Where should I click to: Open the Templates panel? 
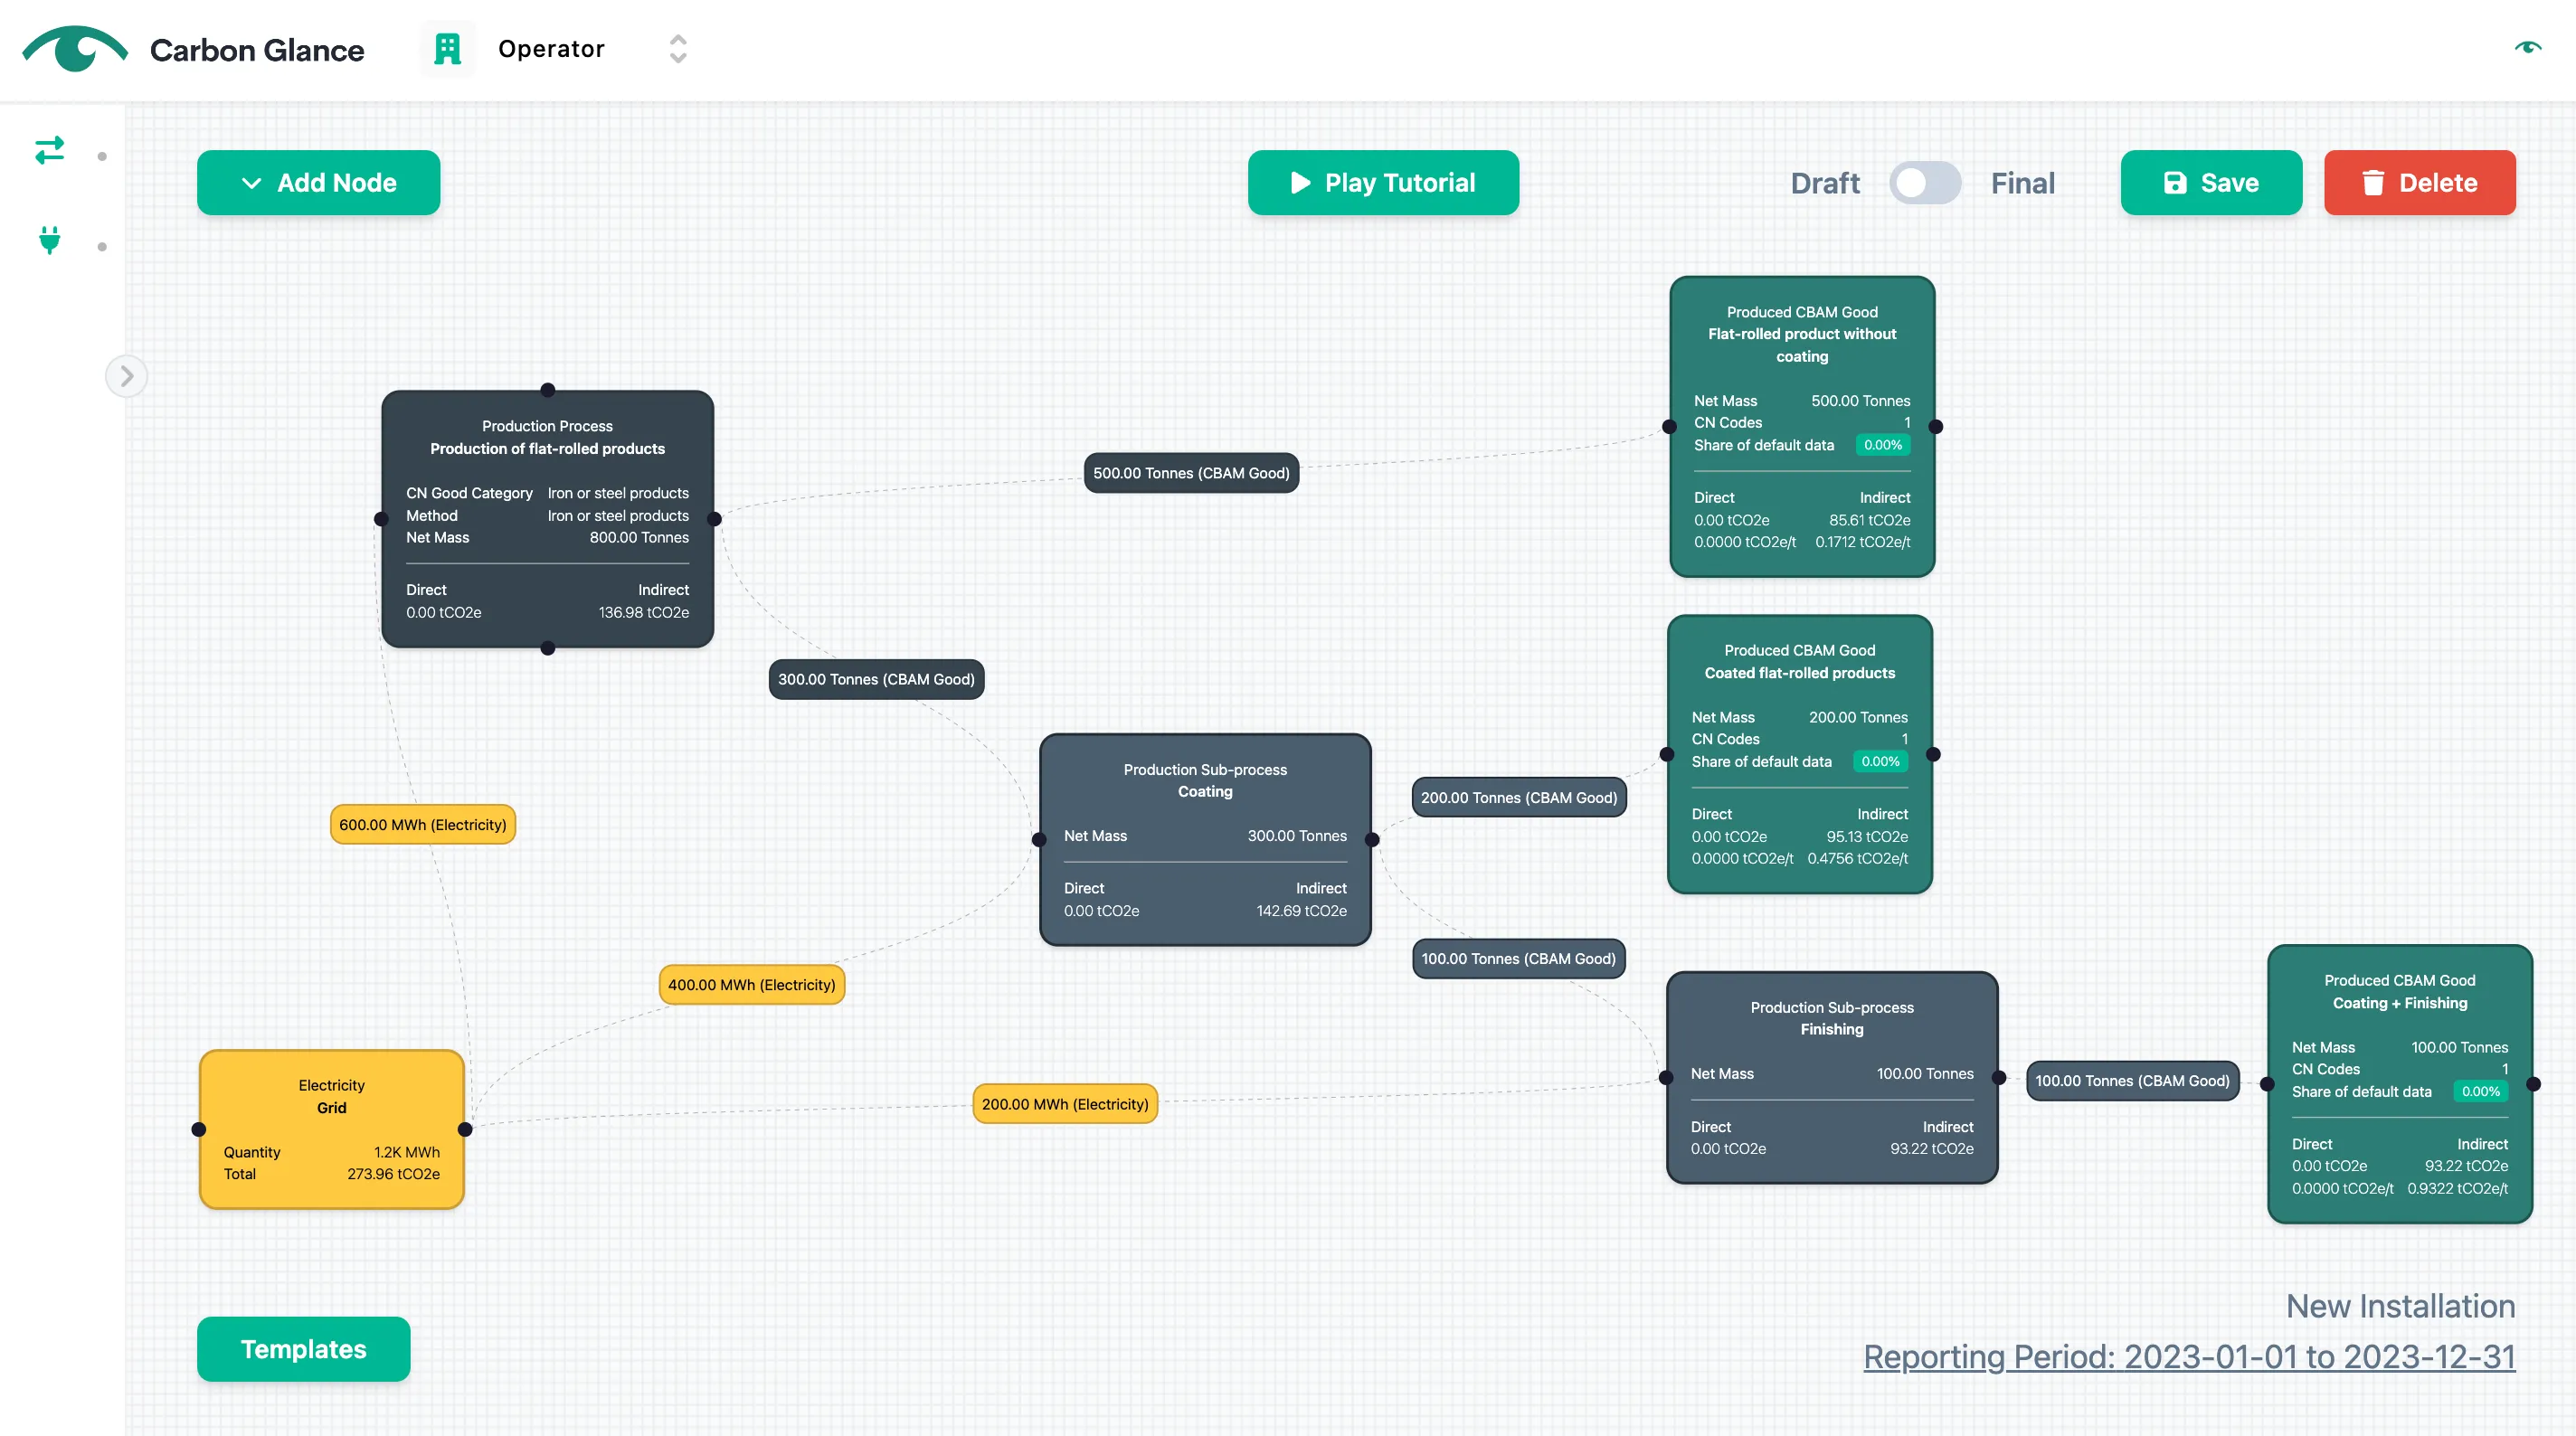(303, 1349)
